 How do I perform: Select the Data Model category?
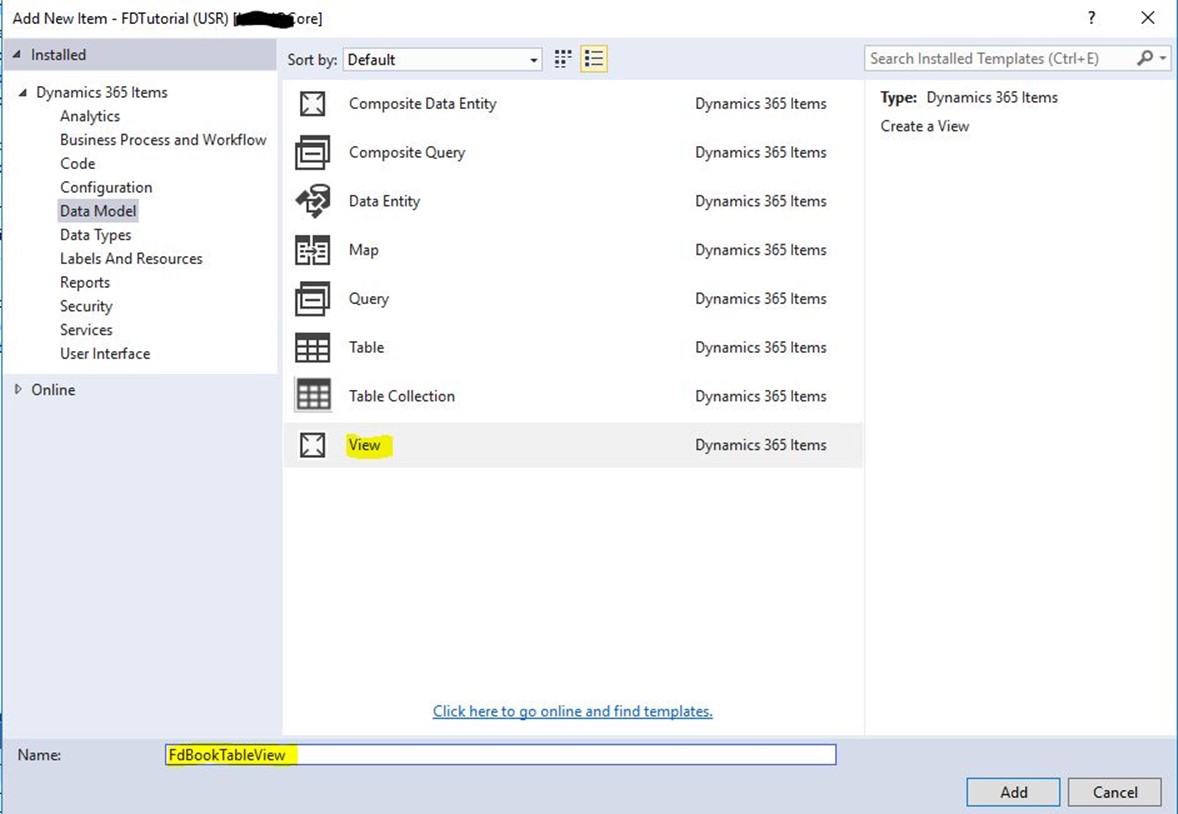click(x=98, y=211)
